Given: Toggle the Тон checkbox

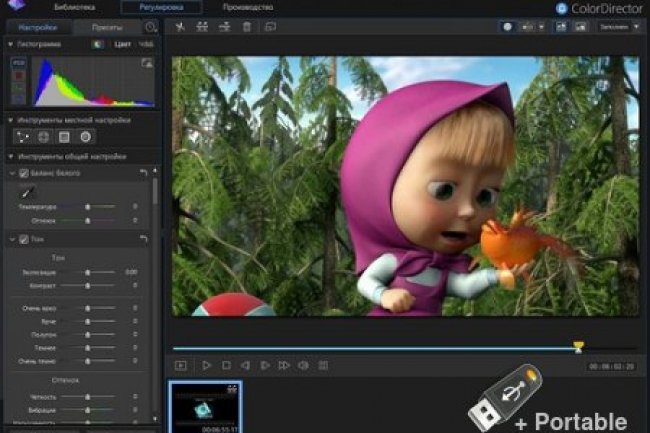Looking at the screenshot, I should [x=24, y=239].
